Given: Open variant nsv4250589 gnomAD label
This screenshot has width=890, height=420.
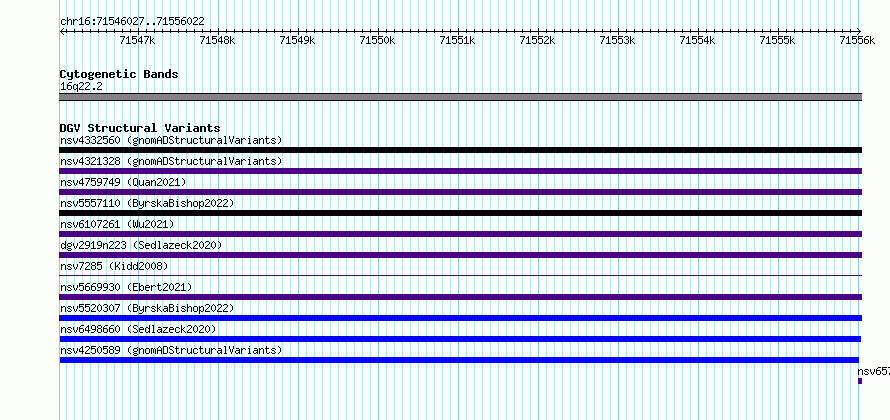Looking at the screenshot, I should coord(171,350).
